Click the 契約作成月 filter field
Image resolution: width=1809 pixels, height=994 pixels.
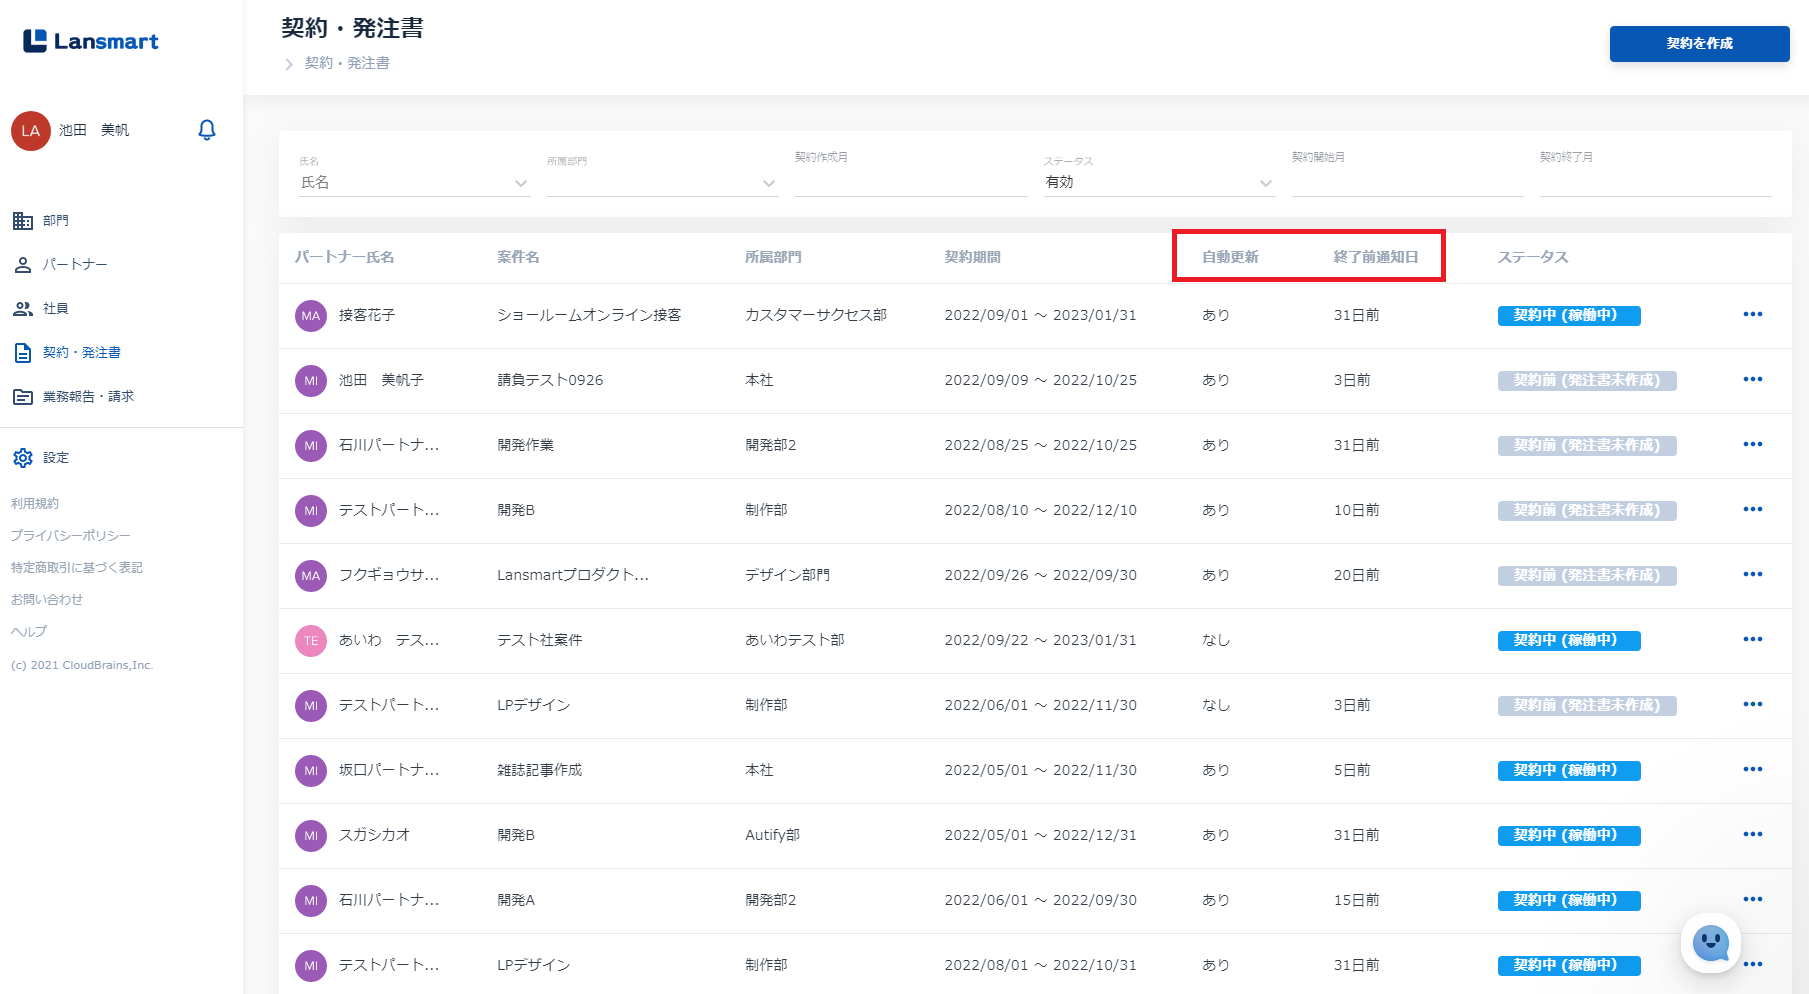tap(910, 182)
